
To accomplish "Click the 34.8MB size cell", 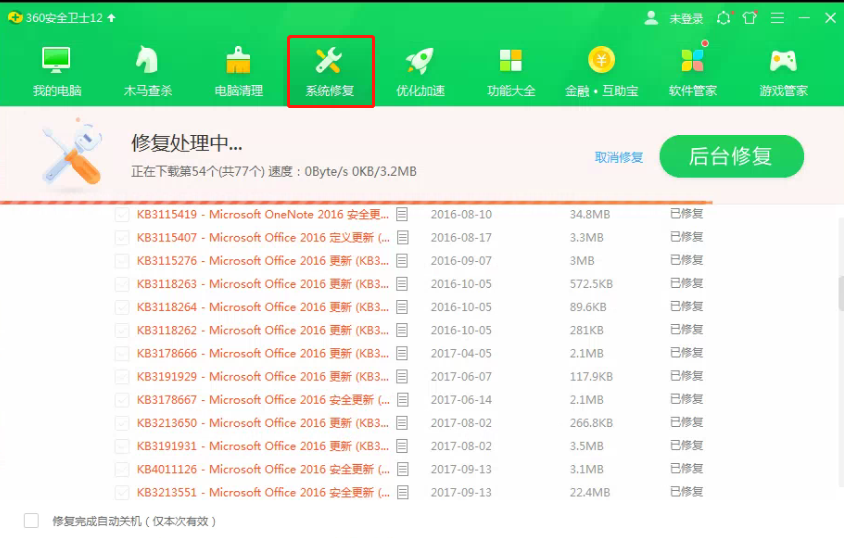I will pyautogui.click(x=590, y=215).
